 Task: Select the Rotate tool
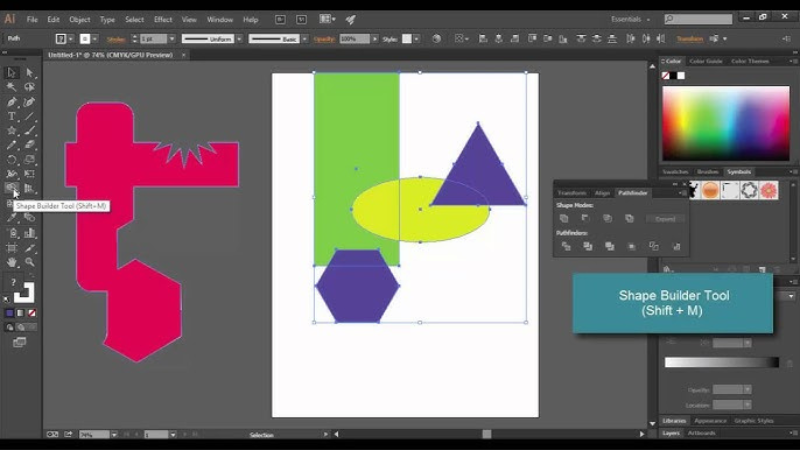[11, 160]
